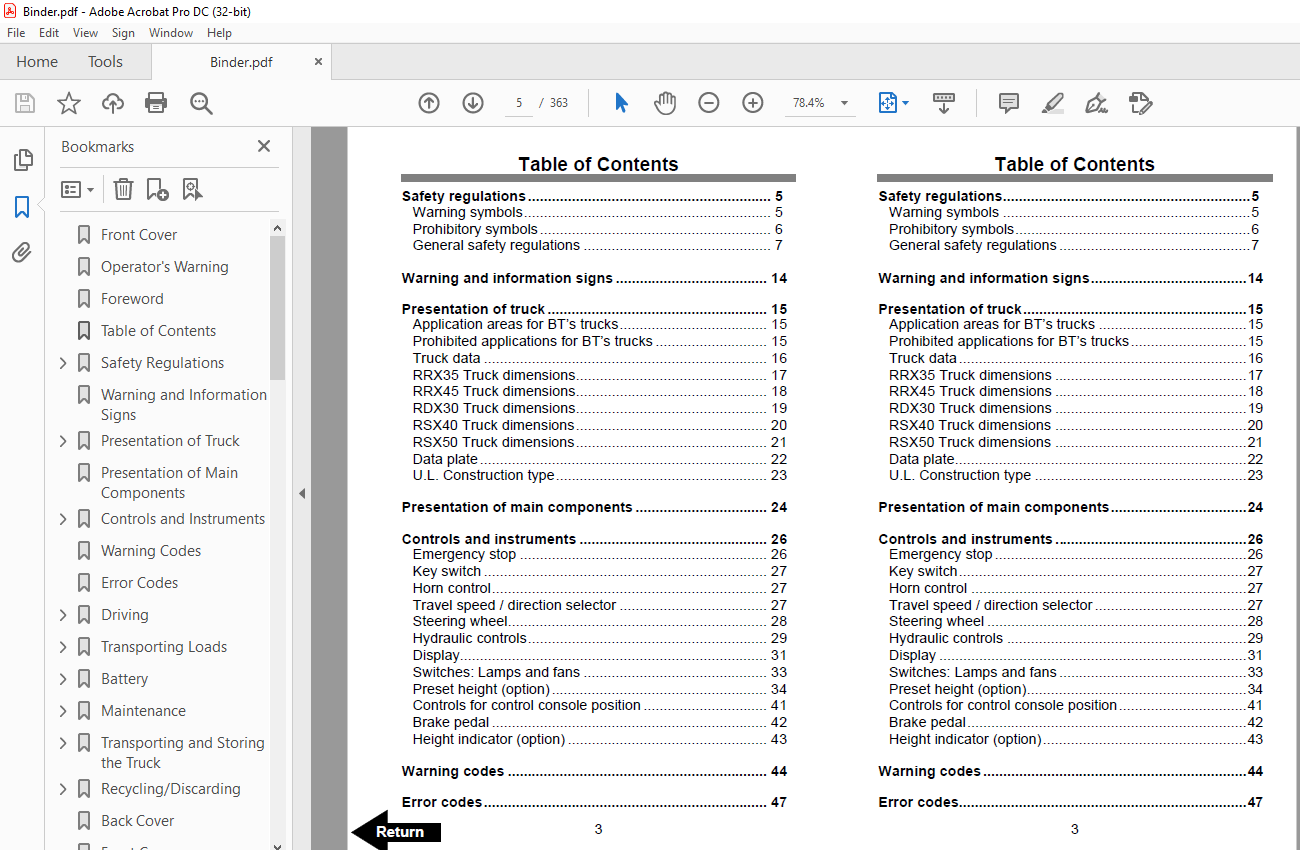1300x850 pixels.
Task: Zoom out with minus icon
Action: (x=709, y=103)
